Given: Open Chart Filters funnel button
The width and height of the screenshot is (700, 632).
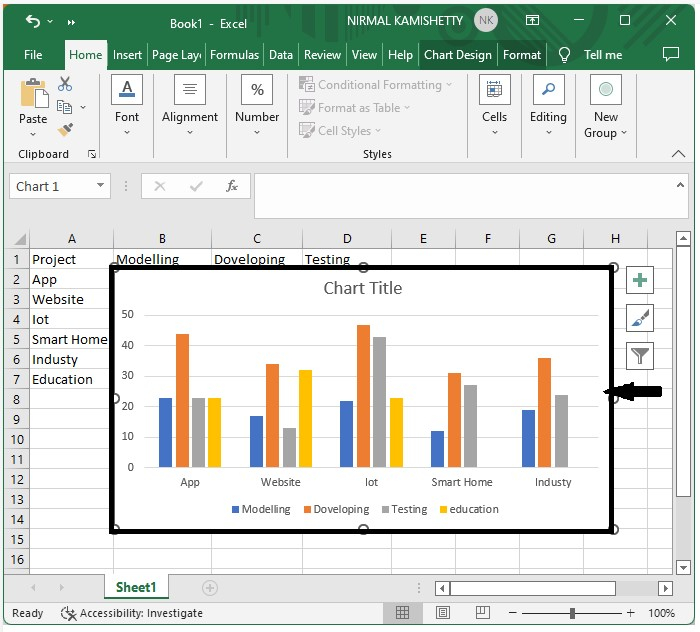Looking at the screenshot, I should tap(640, 355).
